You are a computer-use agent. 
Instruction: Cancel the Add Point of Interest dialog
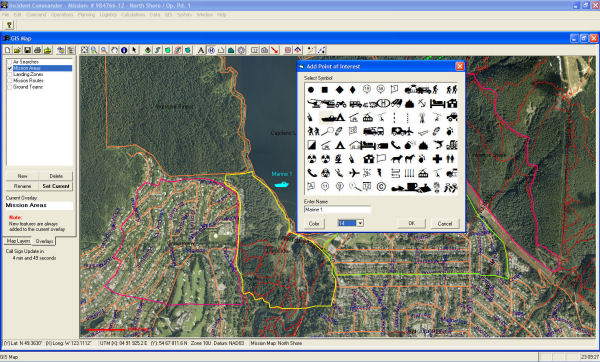445,223
